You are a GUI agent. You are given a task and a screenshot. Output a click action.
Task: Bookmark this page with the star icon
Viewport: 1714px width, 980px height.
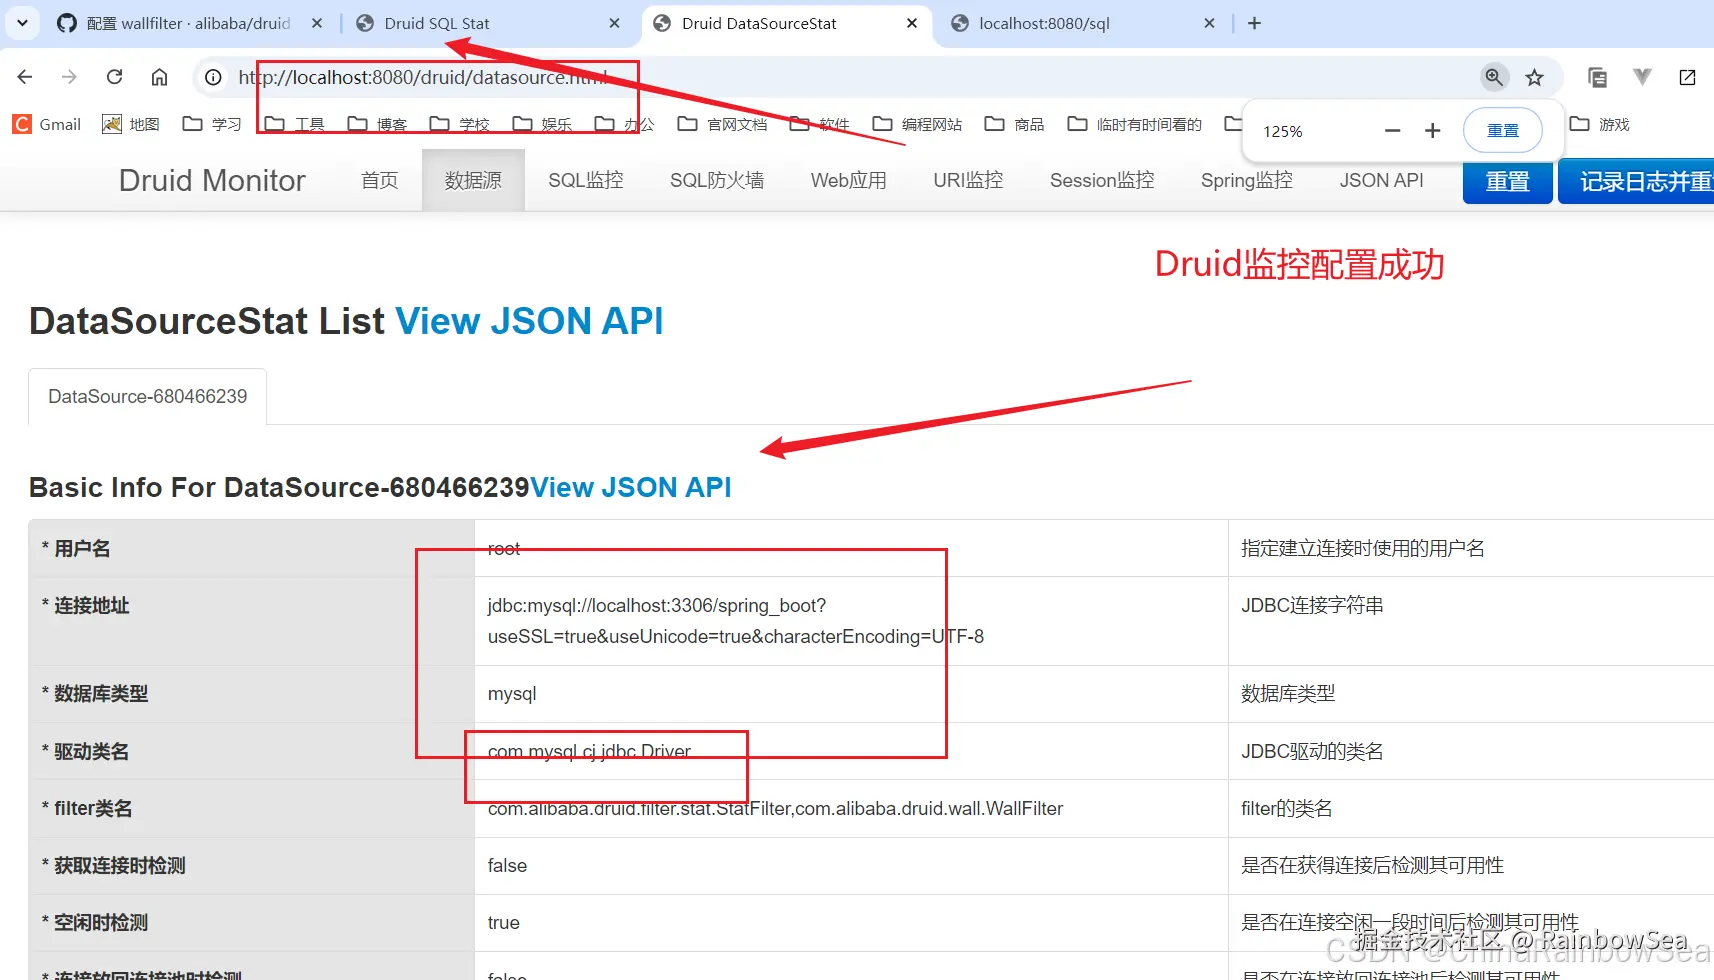[x=1535, y=77]
